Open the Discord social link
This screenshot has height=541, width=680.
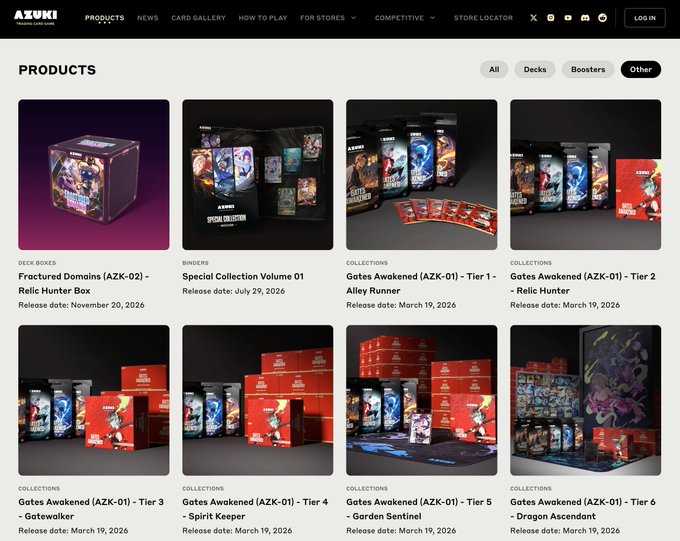(585, 18)
